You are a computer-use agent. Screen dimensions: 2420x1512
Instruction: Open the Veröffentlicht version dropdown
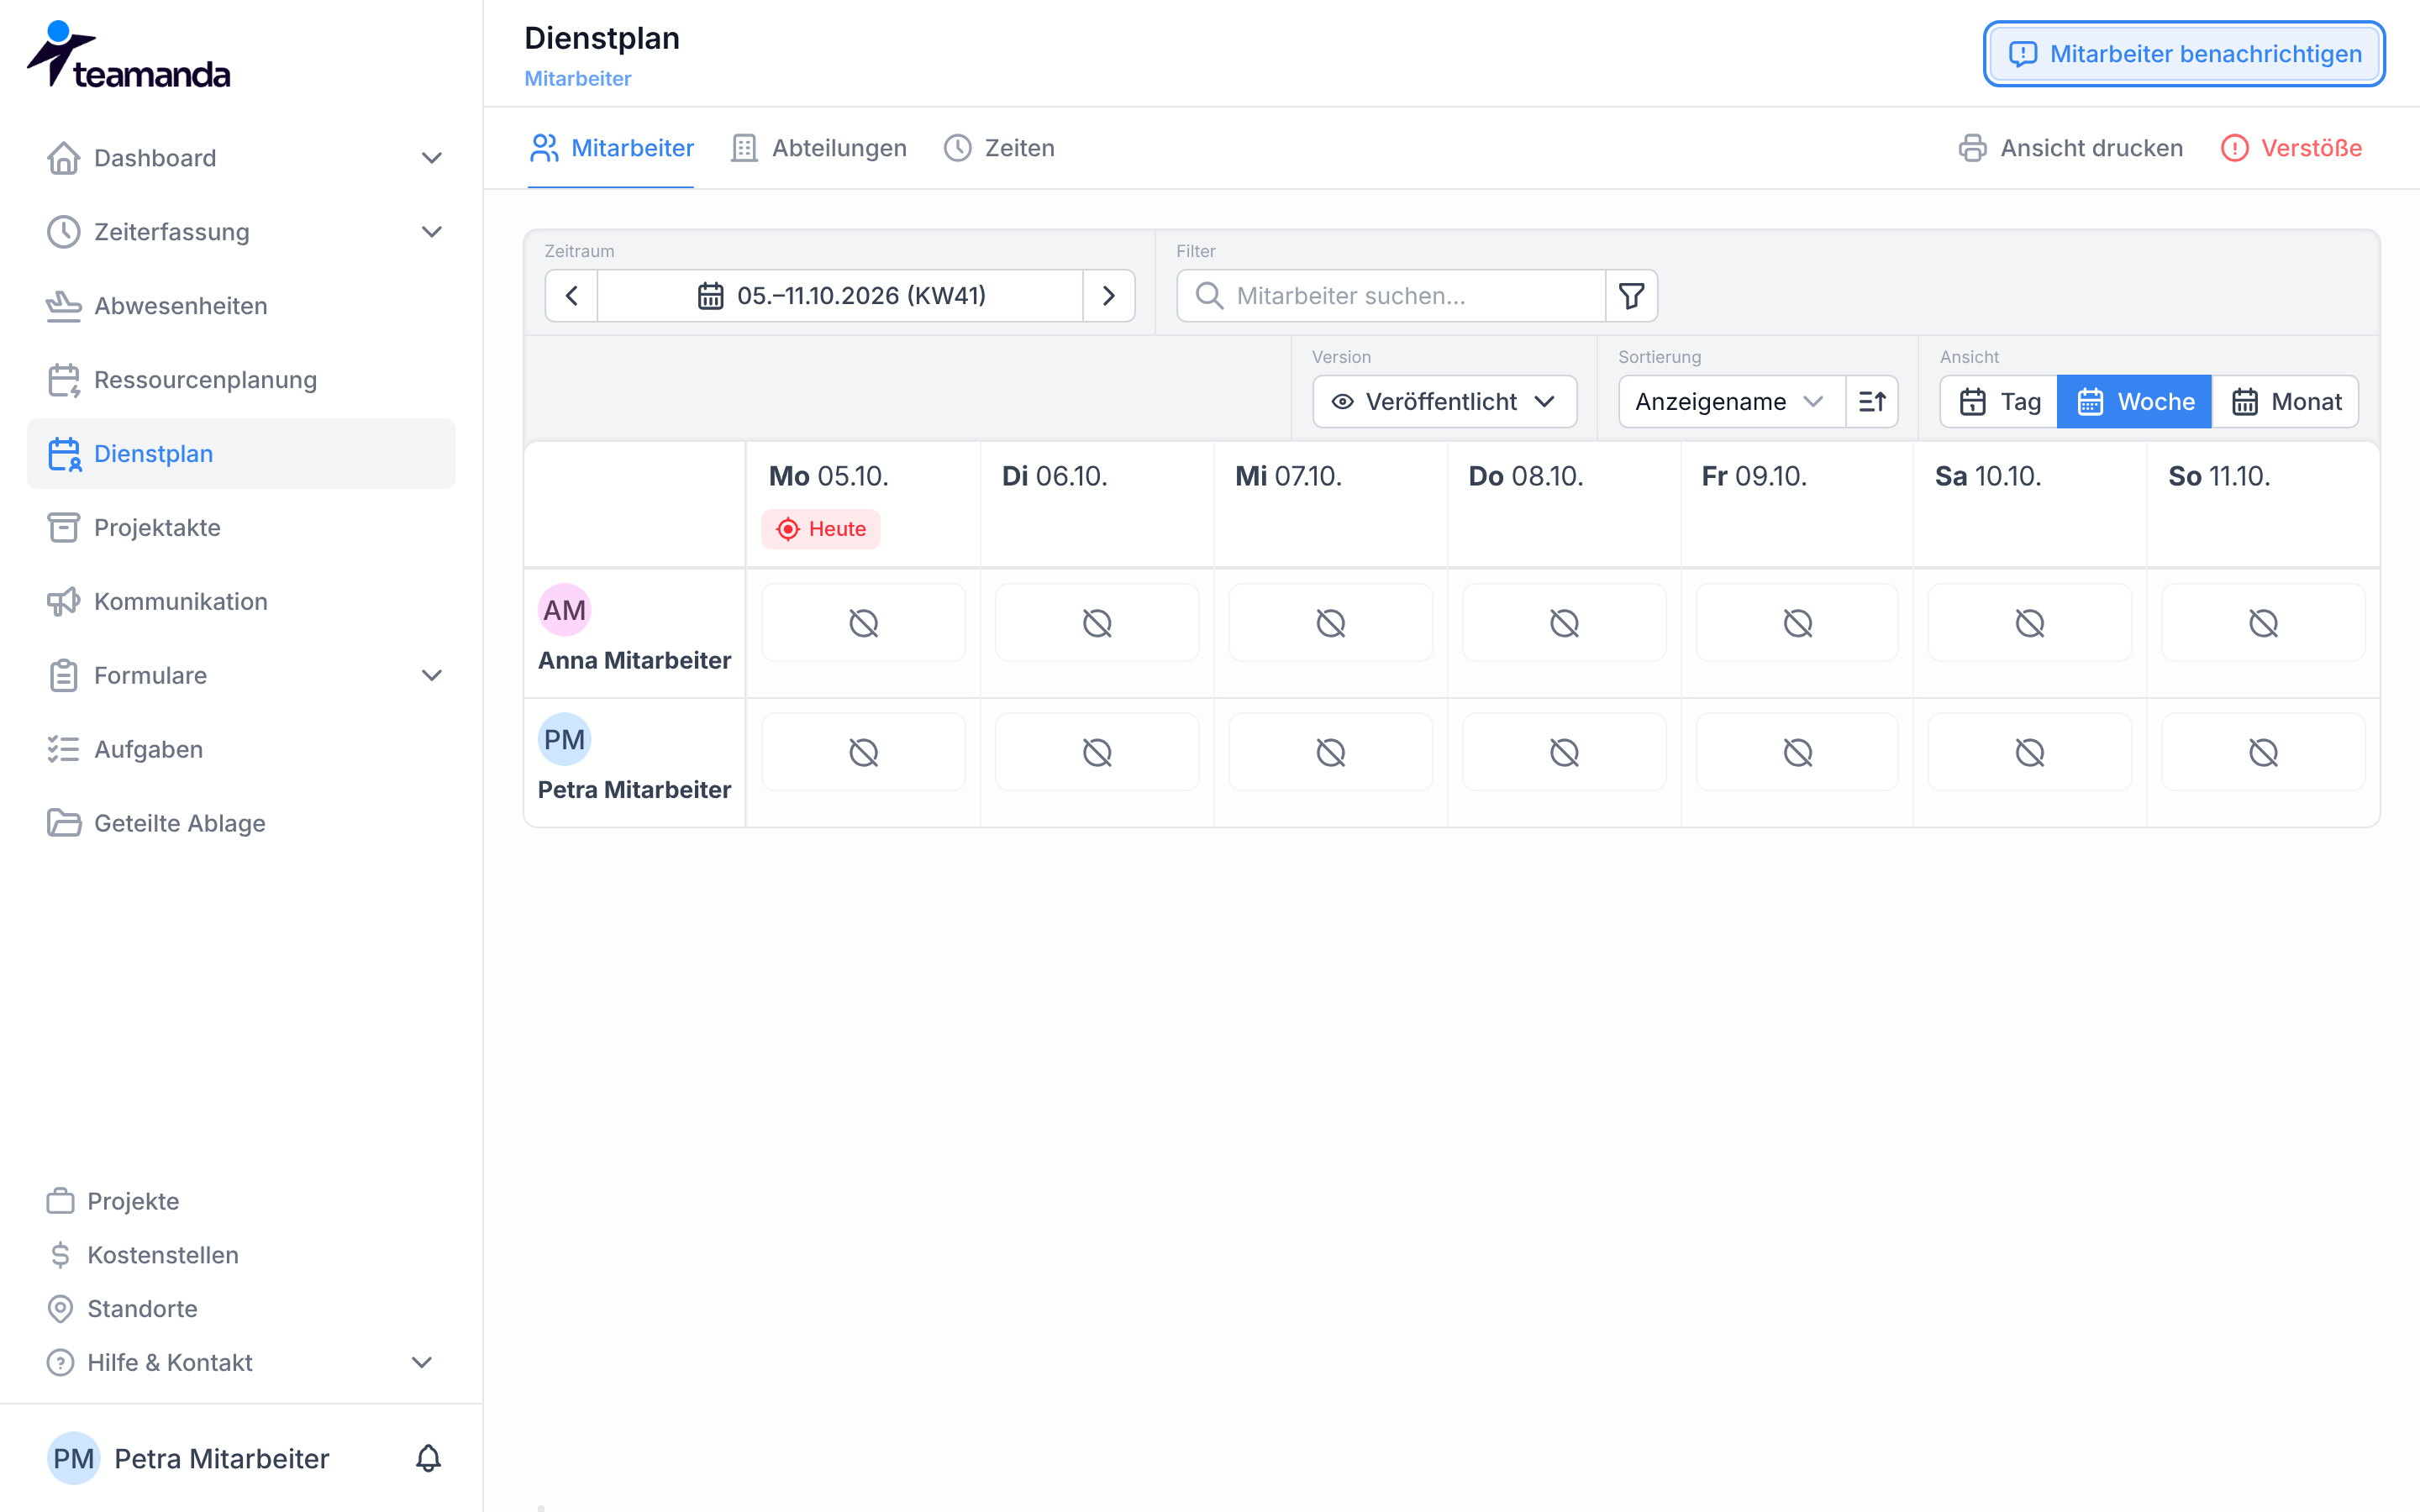1444,401
